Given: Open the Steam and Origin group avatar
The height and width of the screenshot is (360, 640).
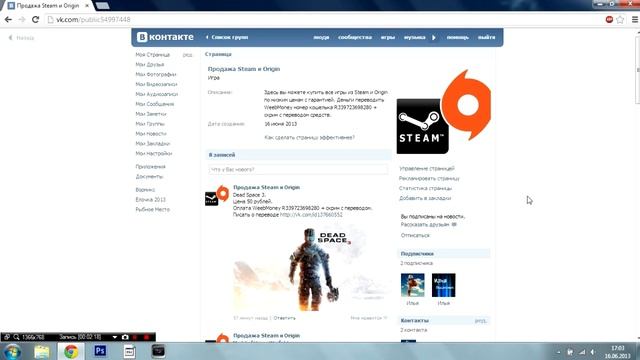Looking at the screenshot, I should pos(444,112).
